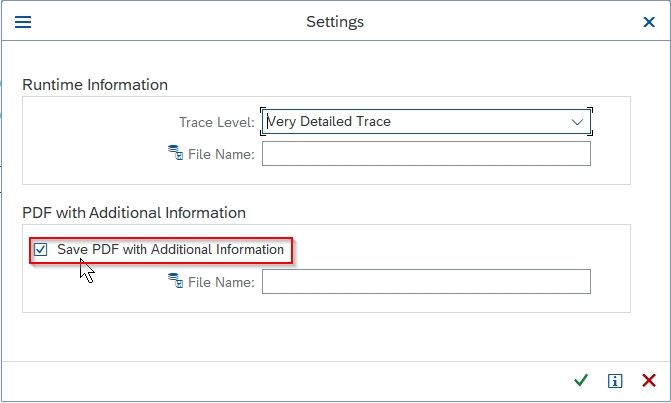Click the PDF with Additional Information heading
The image size is (671, 403).
134,213
